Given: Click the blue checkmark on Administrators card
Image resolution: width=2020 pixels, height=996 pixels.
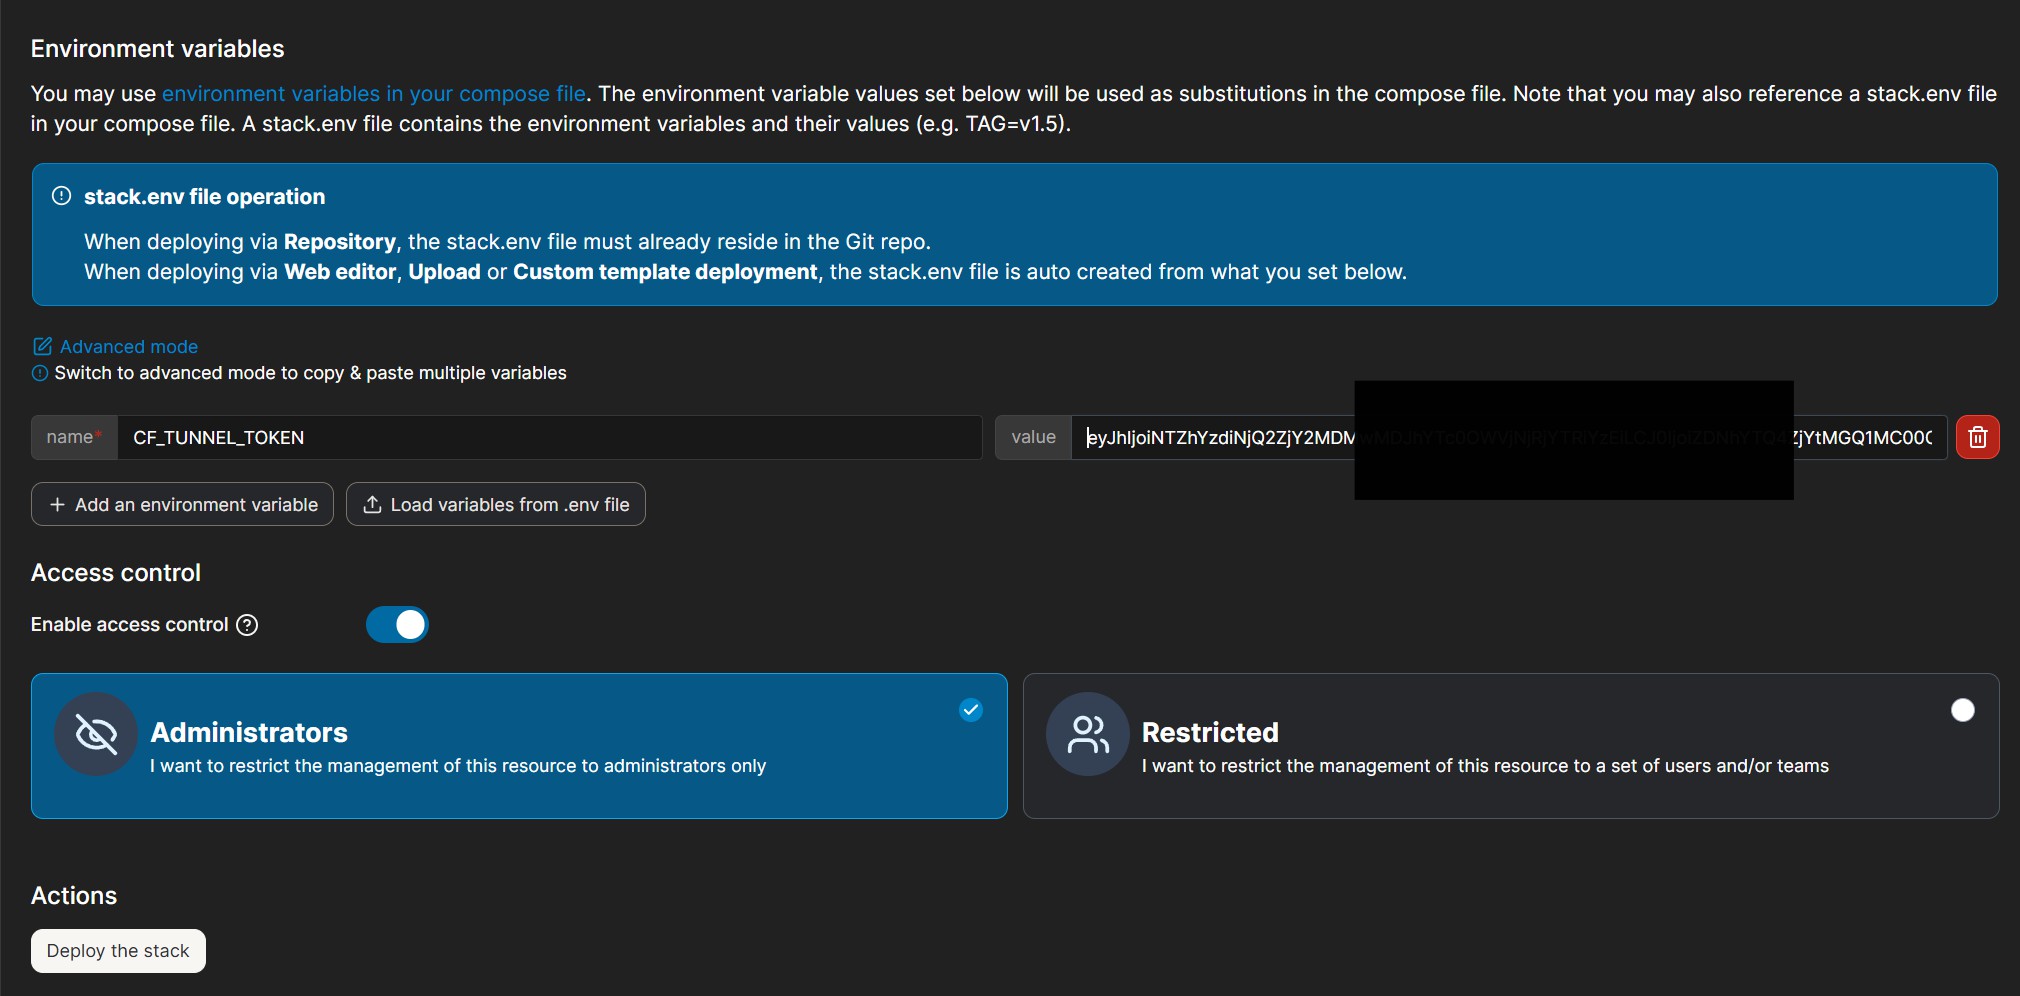Looking at the screenshot, I should tap(969, 710).
